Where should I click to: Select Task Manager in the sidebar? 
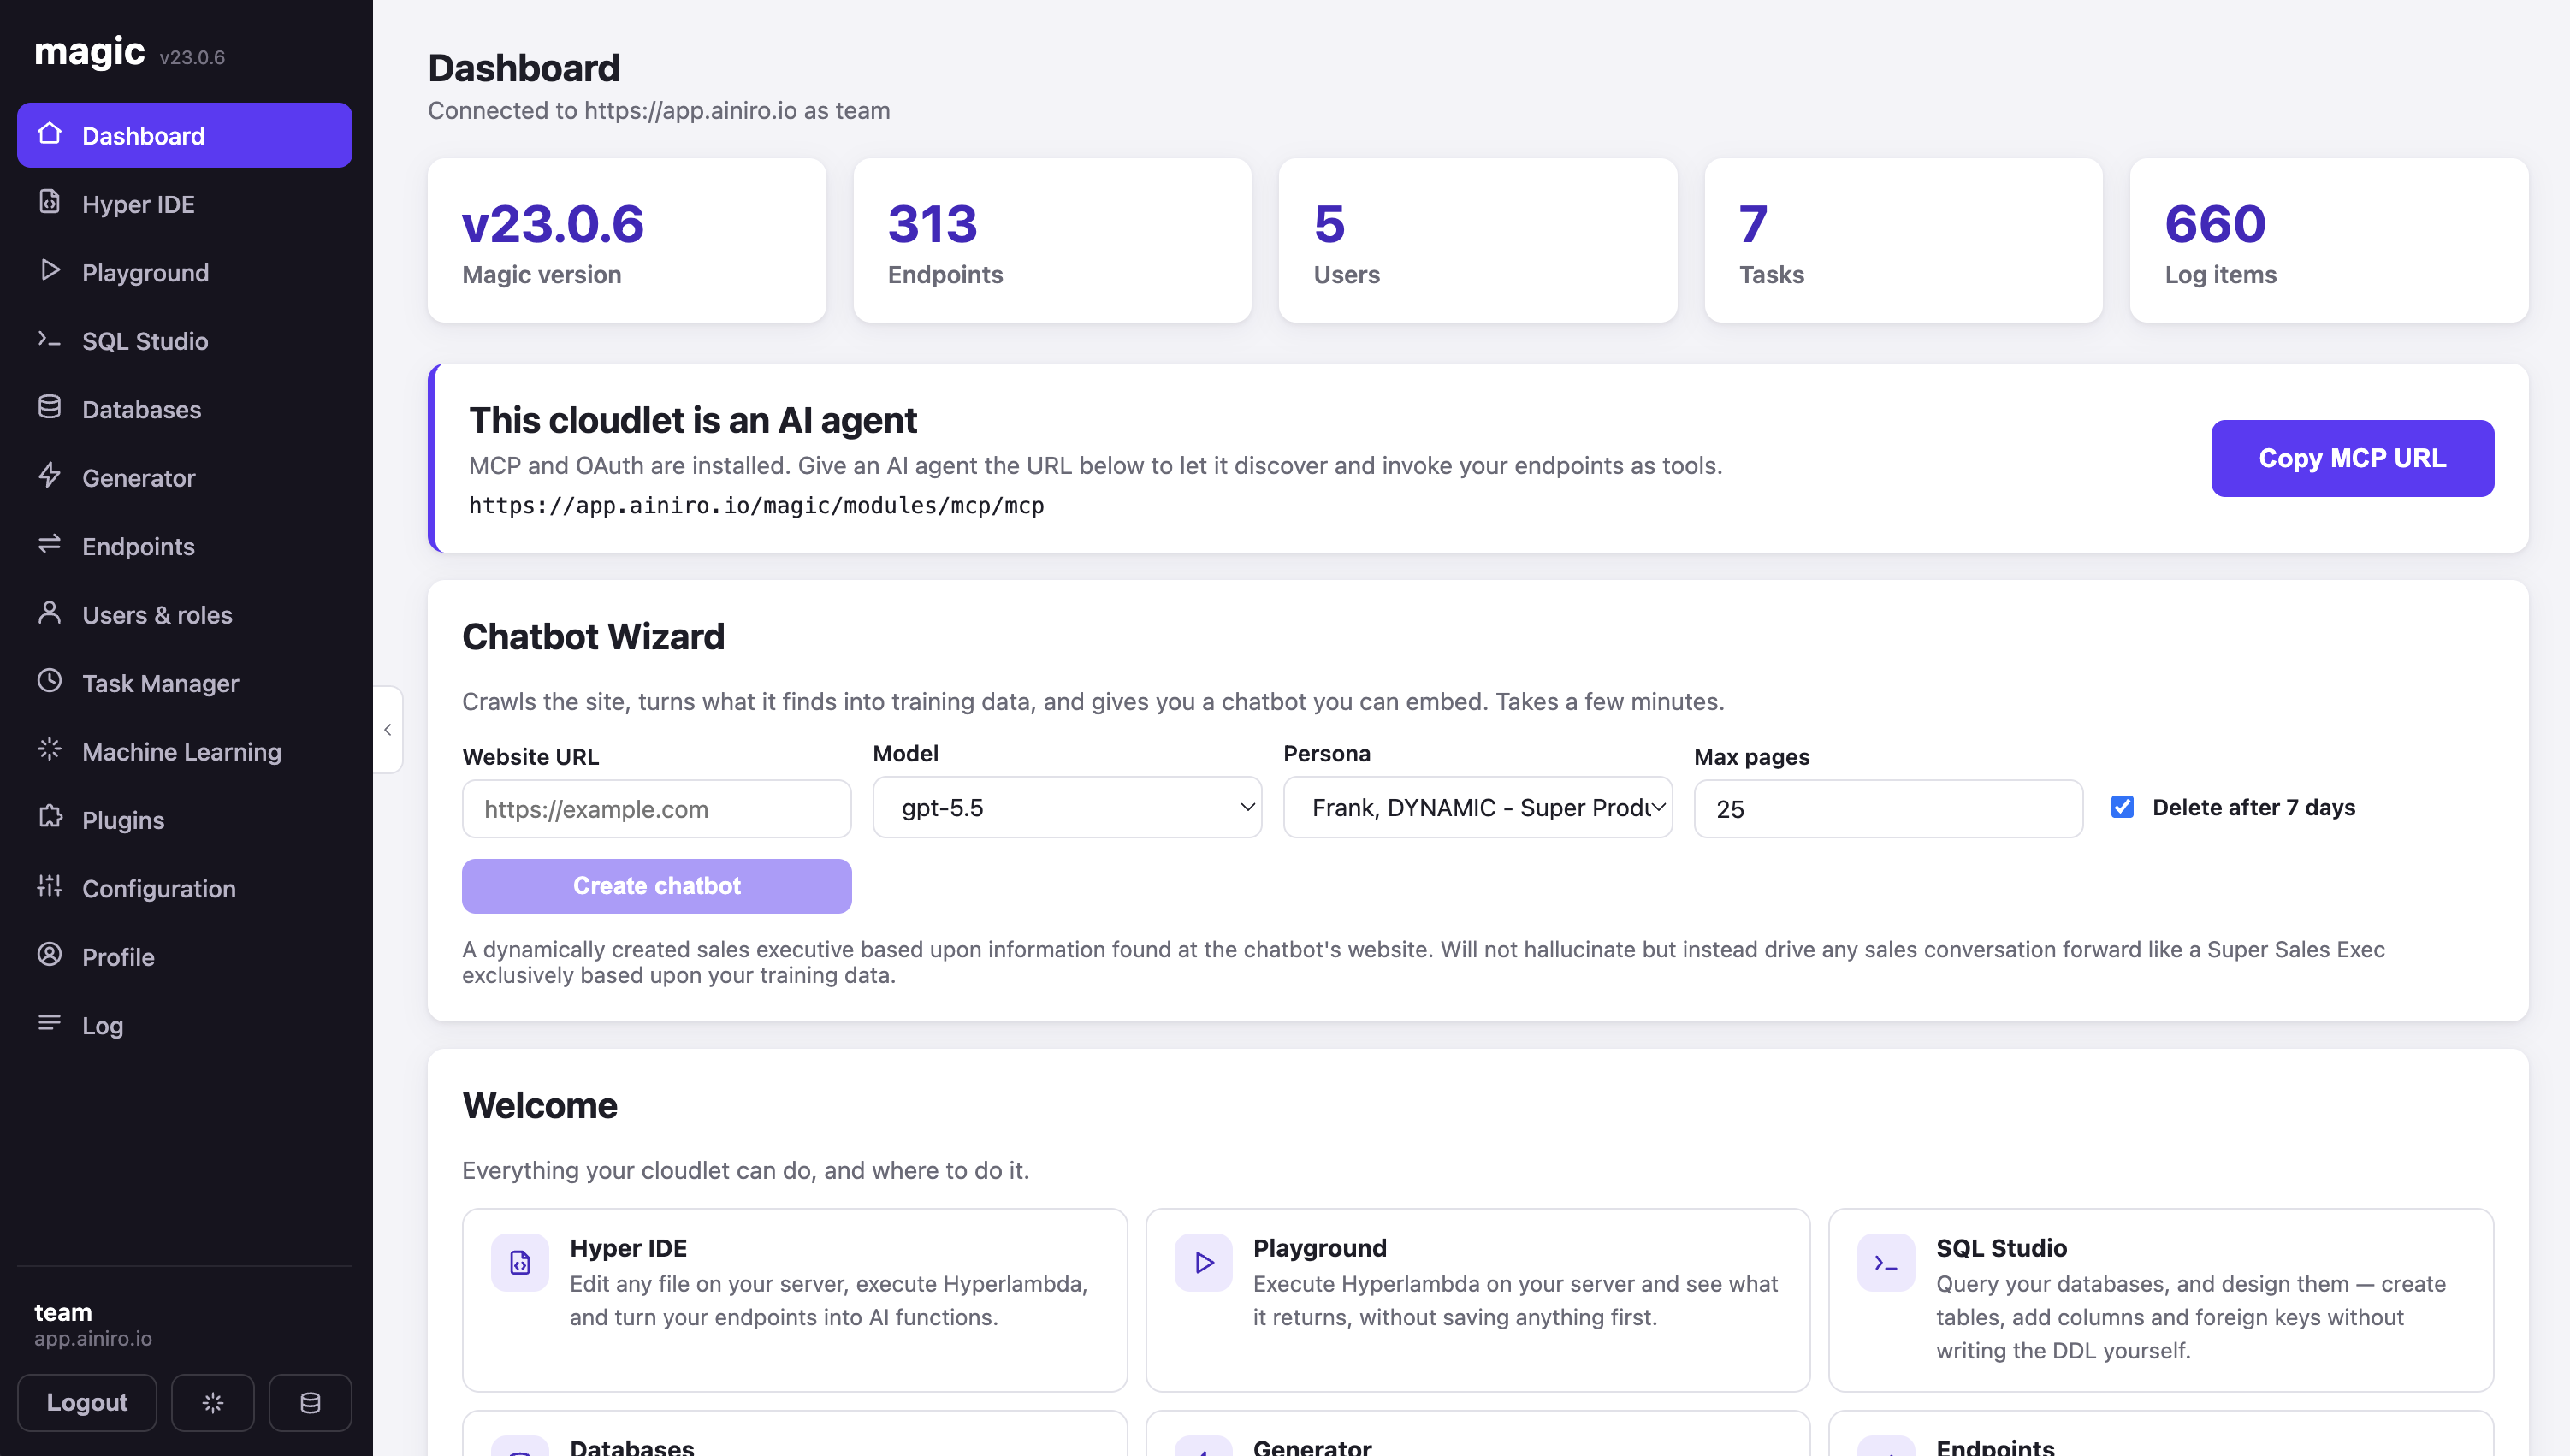pyautogui.click(x=185, y=683)
